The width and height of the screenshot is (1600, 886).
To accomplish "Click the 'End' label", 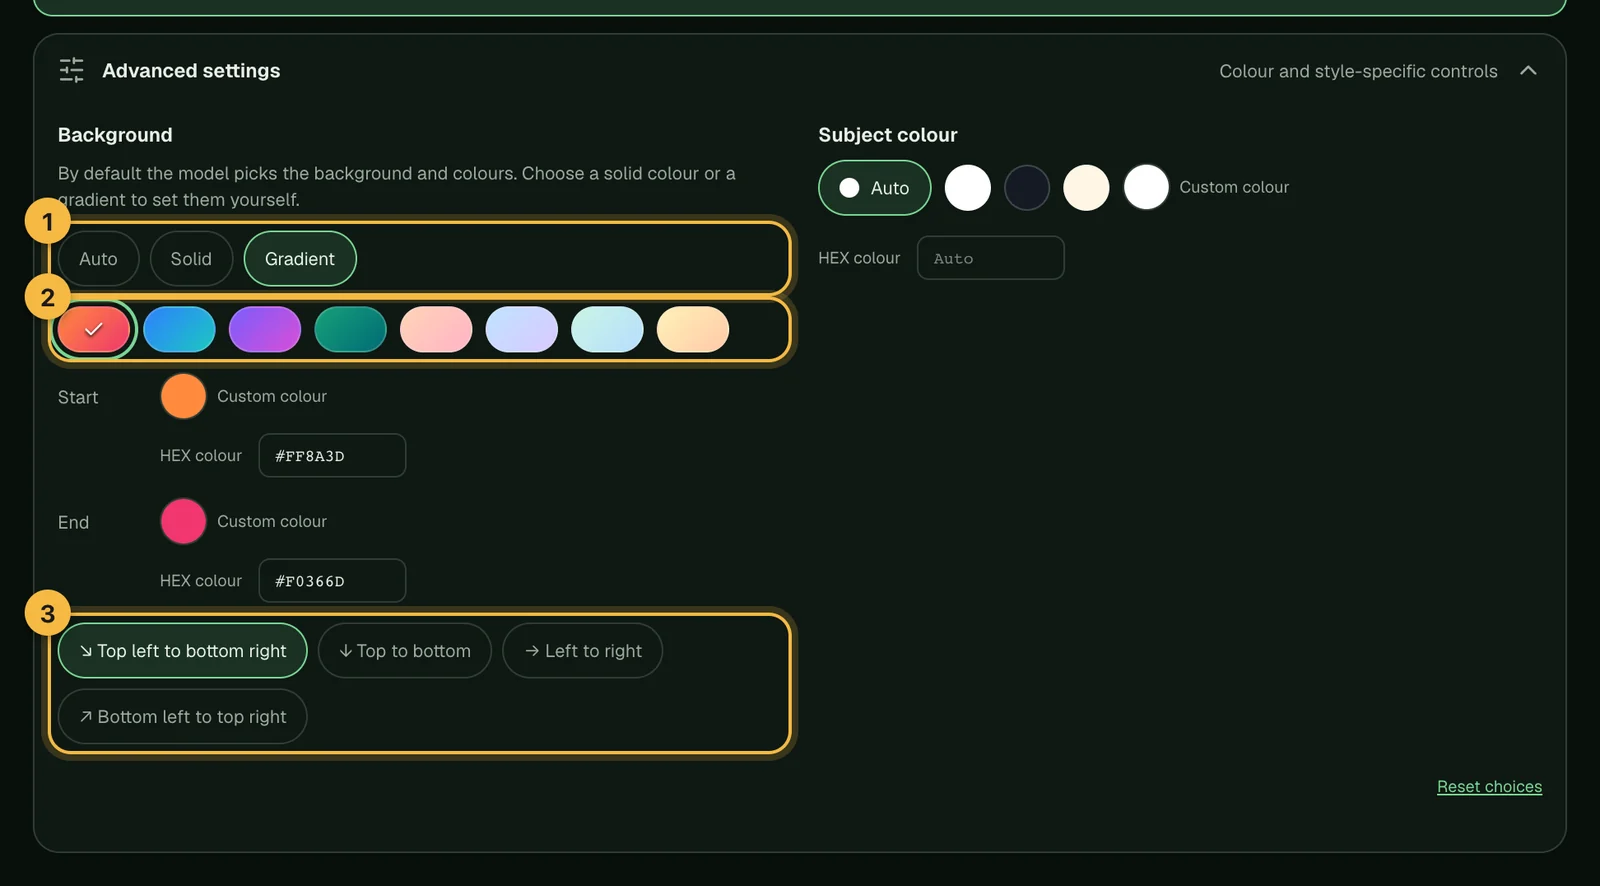I will click(73, 522).
